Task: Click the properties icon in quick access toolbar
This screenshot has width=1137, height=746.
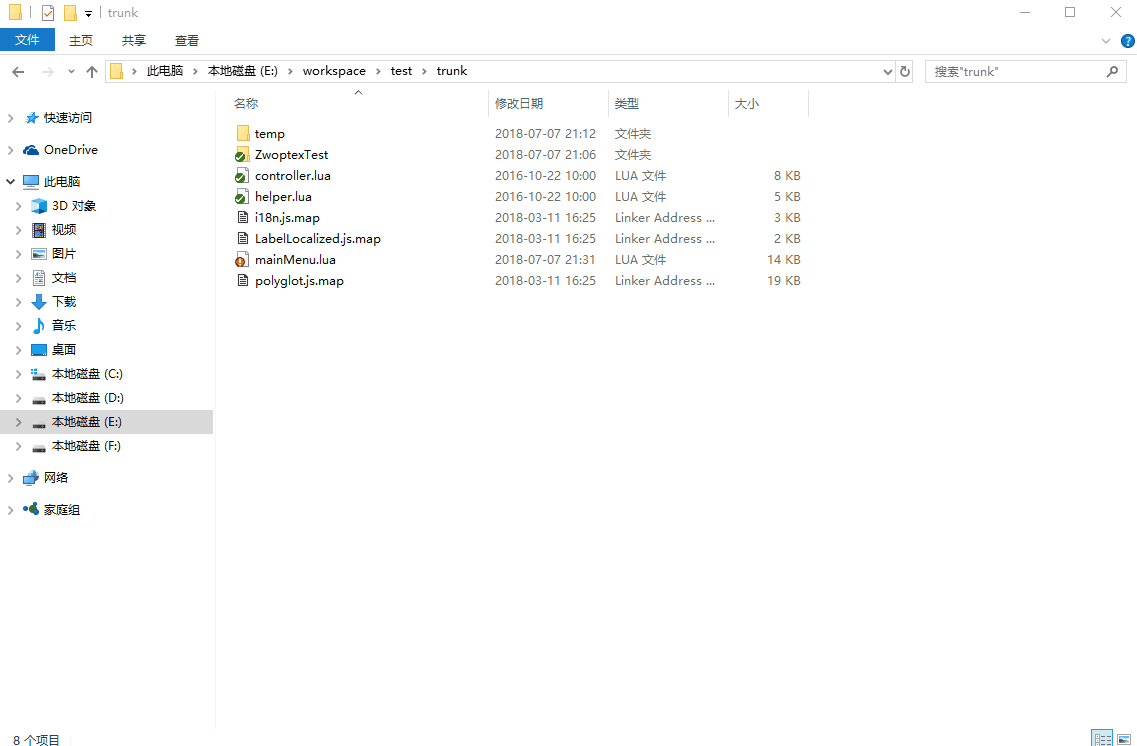Action: pyautogui.click(x=48, y=13)
